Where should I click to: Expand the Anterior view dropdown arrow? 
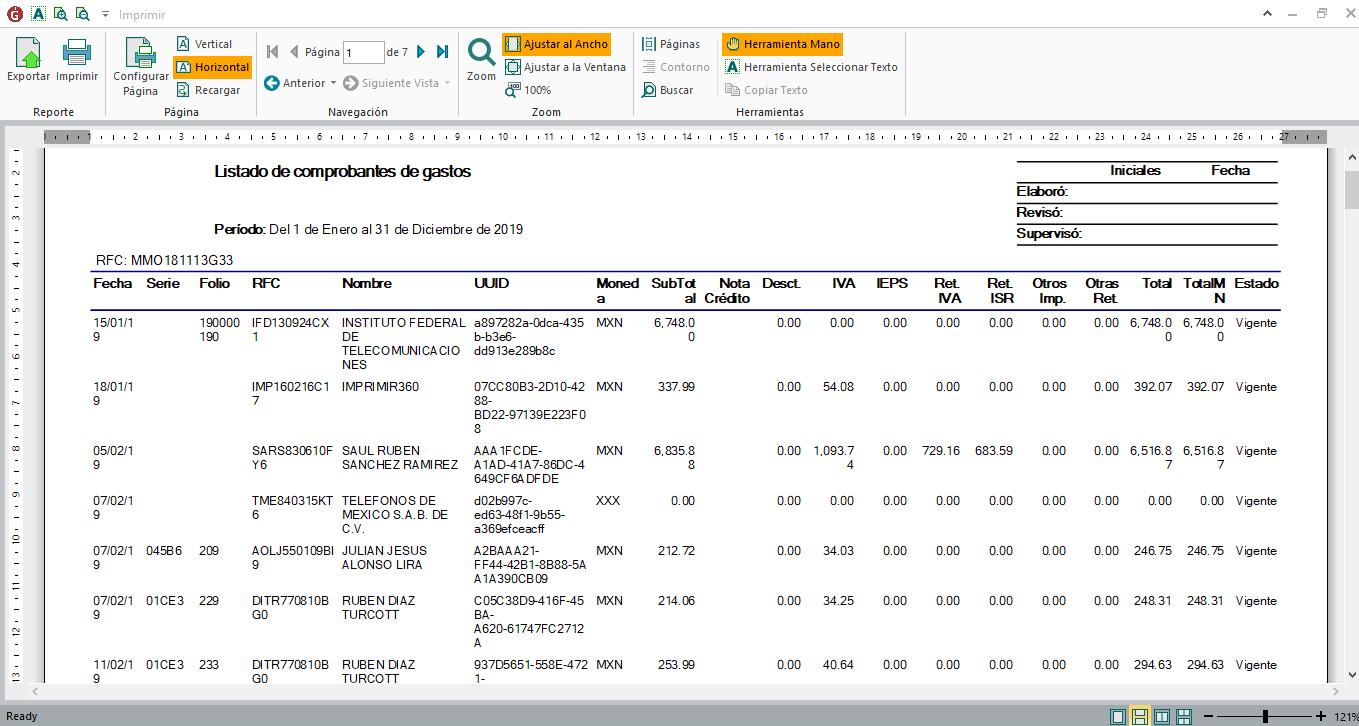(x=334, y=83)
